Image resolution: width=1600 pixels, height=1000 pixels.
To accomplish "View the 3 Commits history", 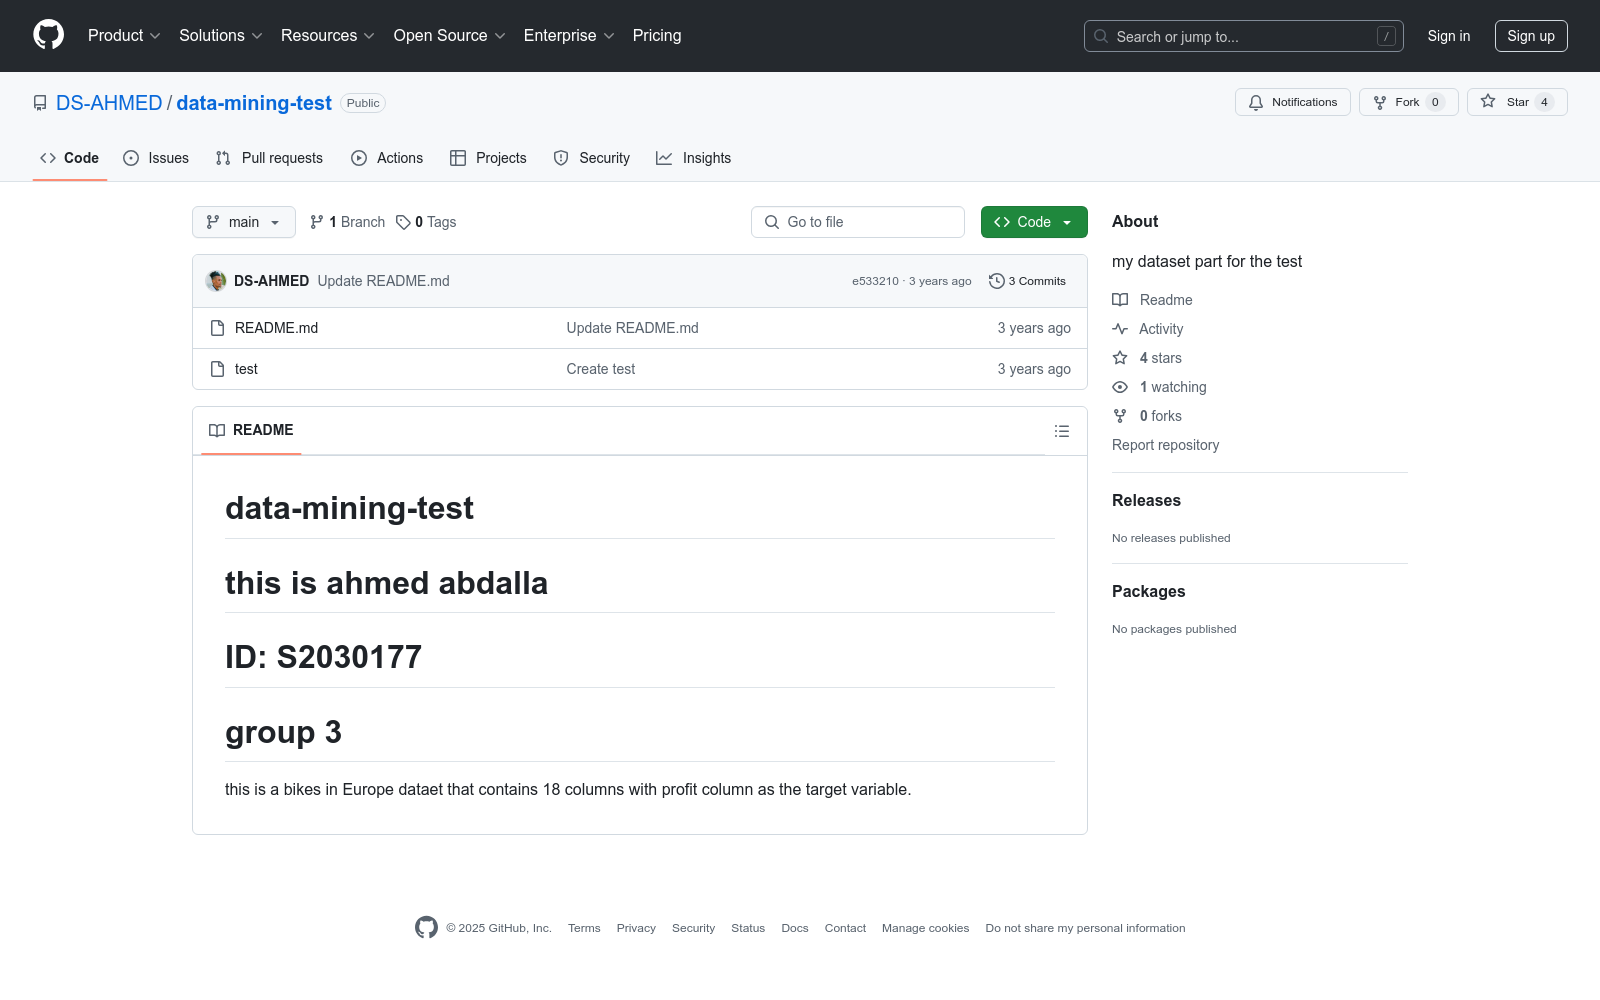I will point(1027,281).
